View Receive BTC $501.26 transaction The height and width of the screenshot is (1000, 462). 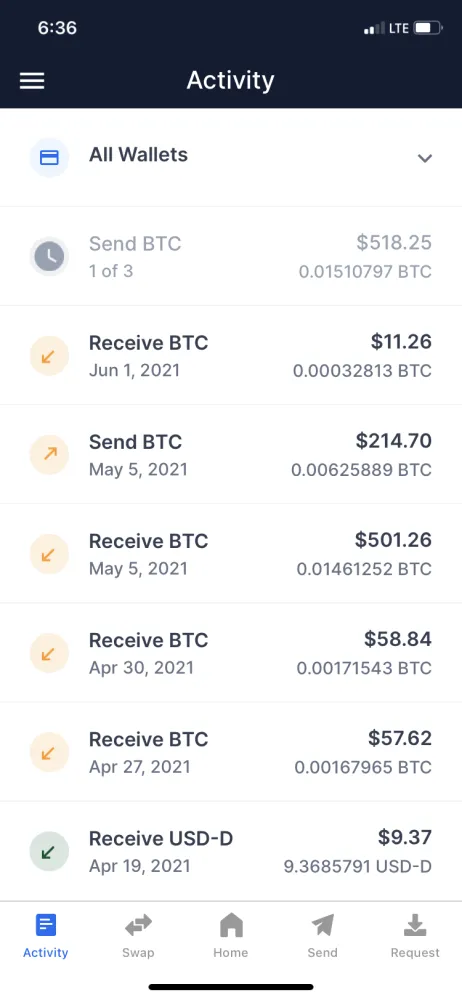tap(231, 554)
